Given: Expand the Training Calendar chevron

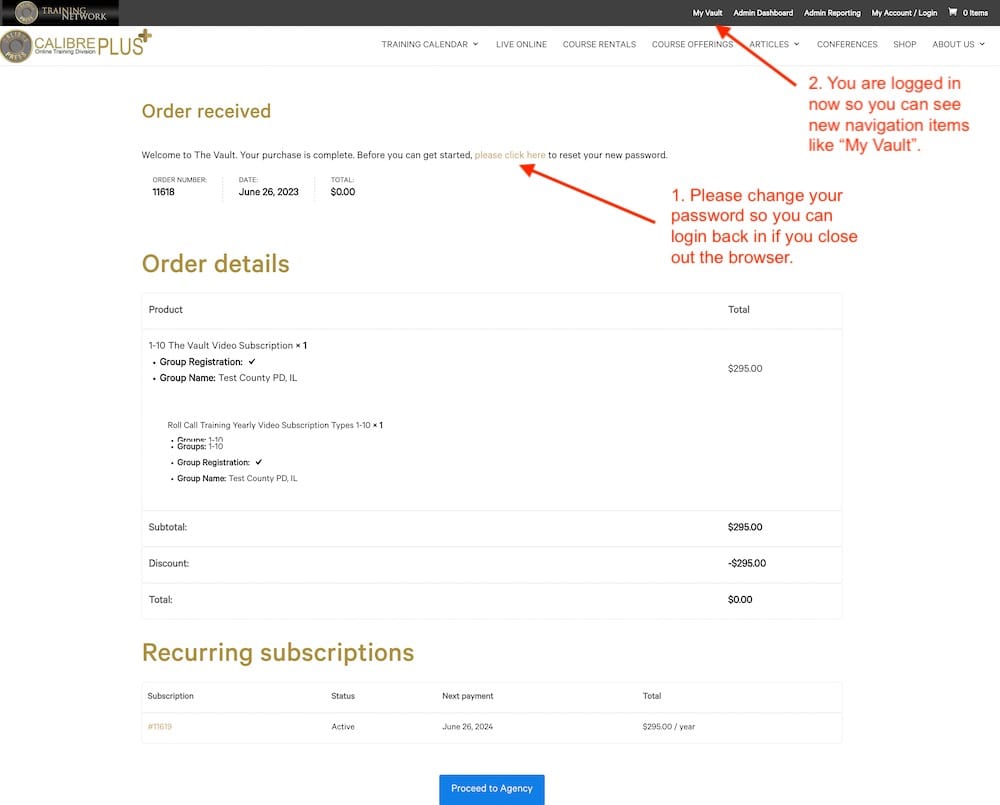Looking at the screenshot, I should point(475,44).
